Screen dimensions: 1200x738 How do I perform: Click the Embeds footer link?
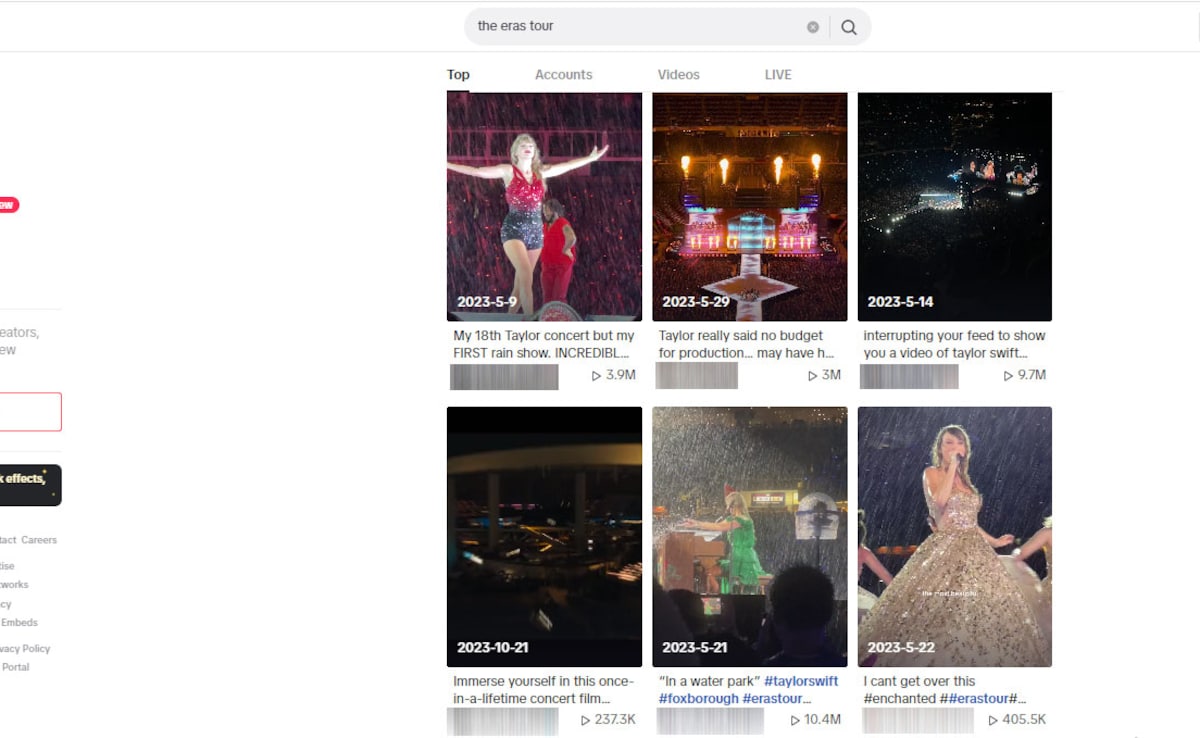(x=20, y=623)
